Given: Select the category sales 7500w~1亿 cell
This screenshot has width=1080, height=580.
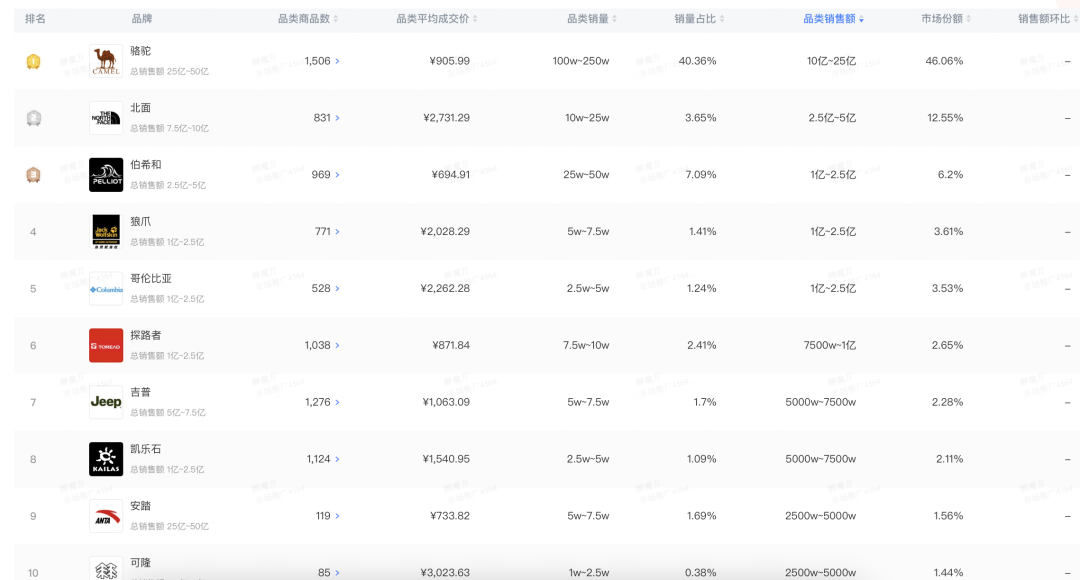Looking at the screenshot, I should 830,345.
